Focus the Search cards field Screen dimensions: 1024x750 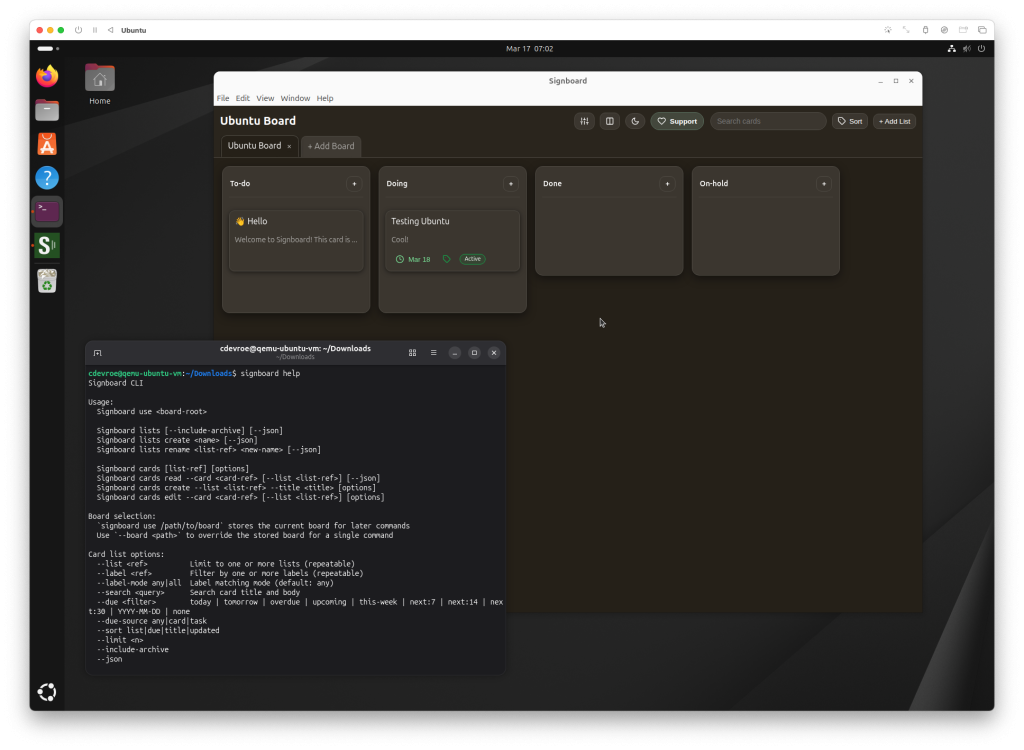pos(767,121)
